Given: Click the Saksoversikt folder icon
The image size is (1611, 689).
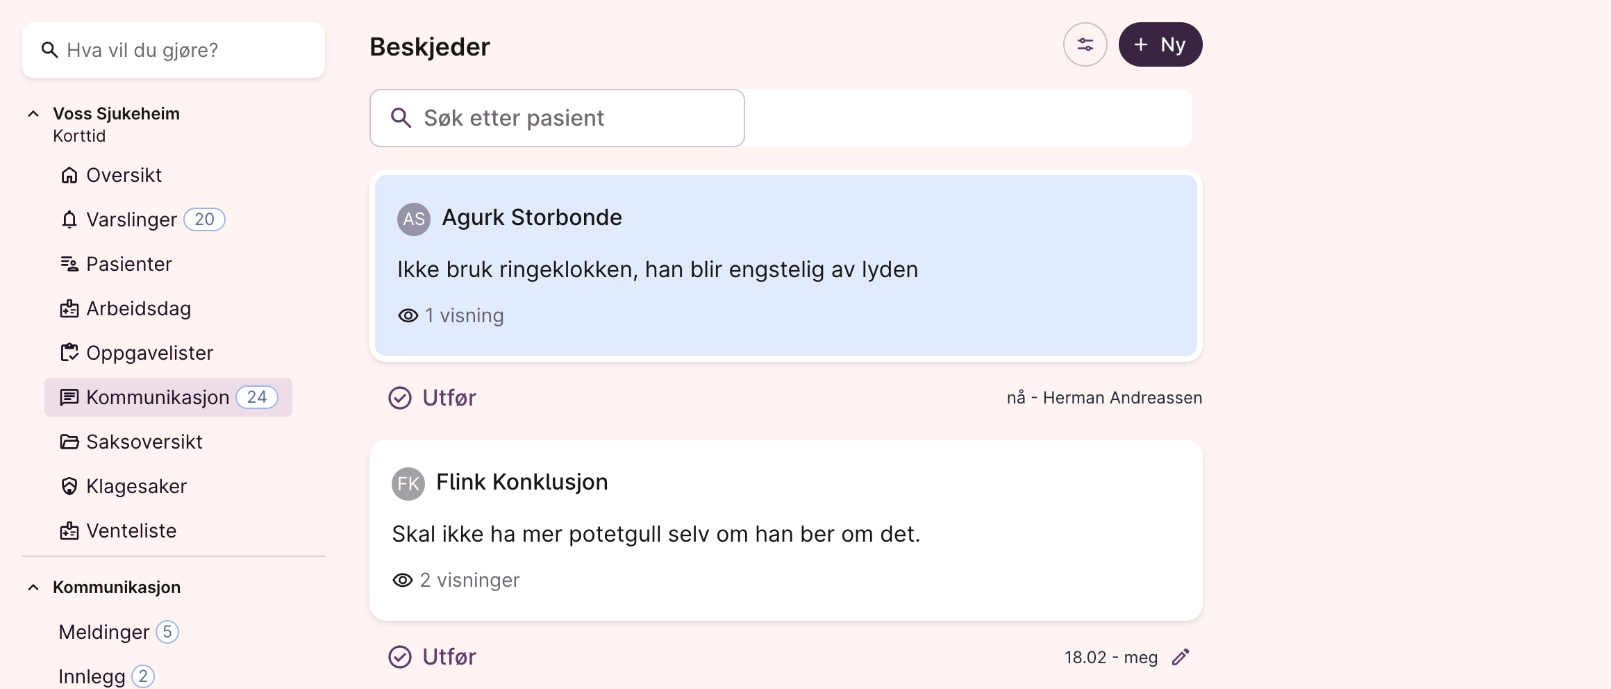Looking at the screenshot, I should click(x=69, y=442).
